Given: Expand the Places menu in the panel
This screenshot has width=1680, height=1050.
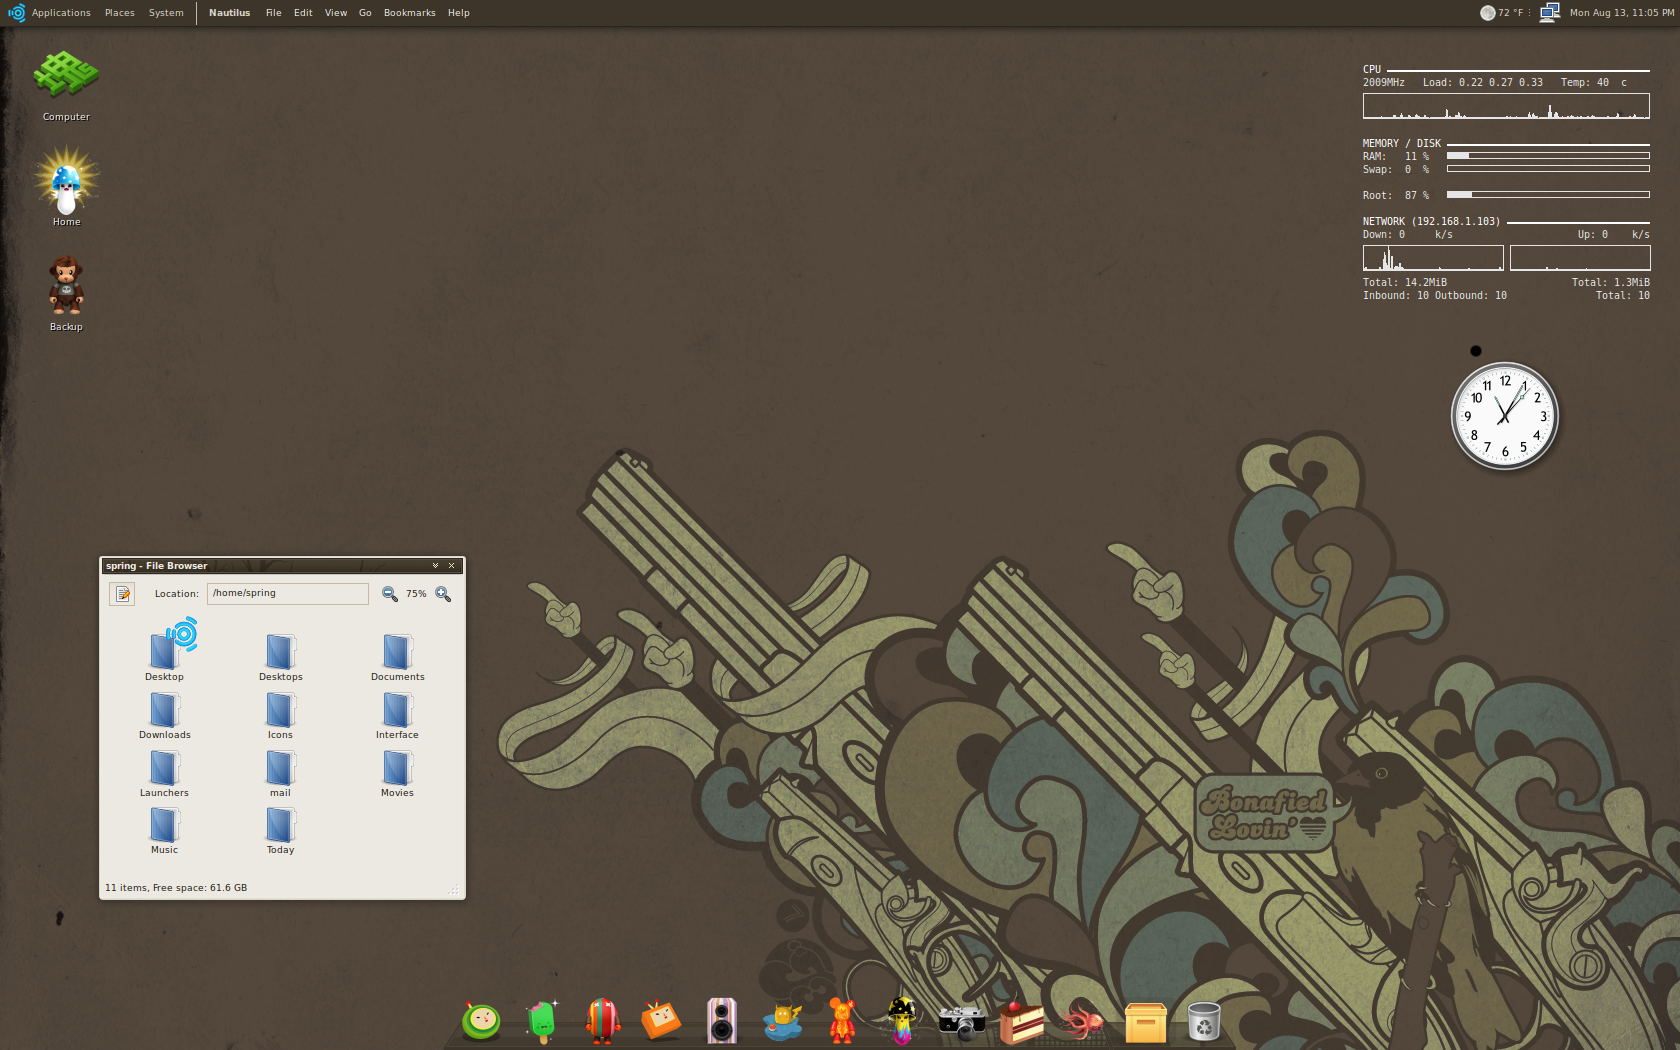Looking at the screenshot, I should coord(119,13).
